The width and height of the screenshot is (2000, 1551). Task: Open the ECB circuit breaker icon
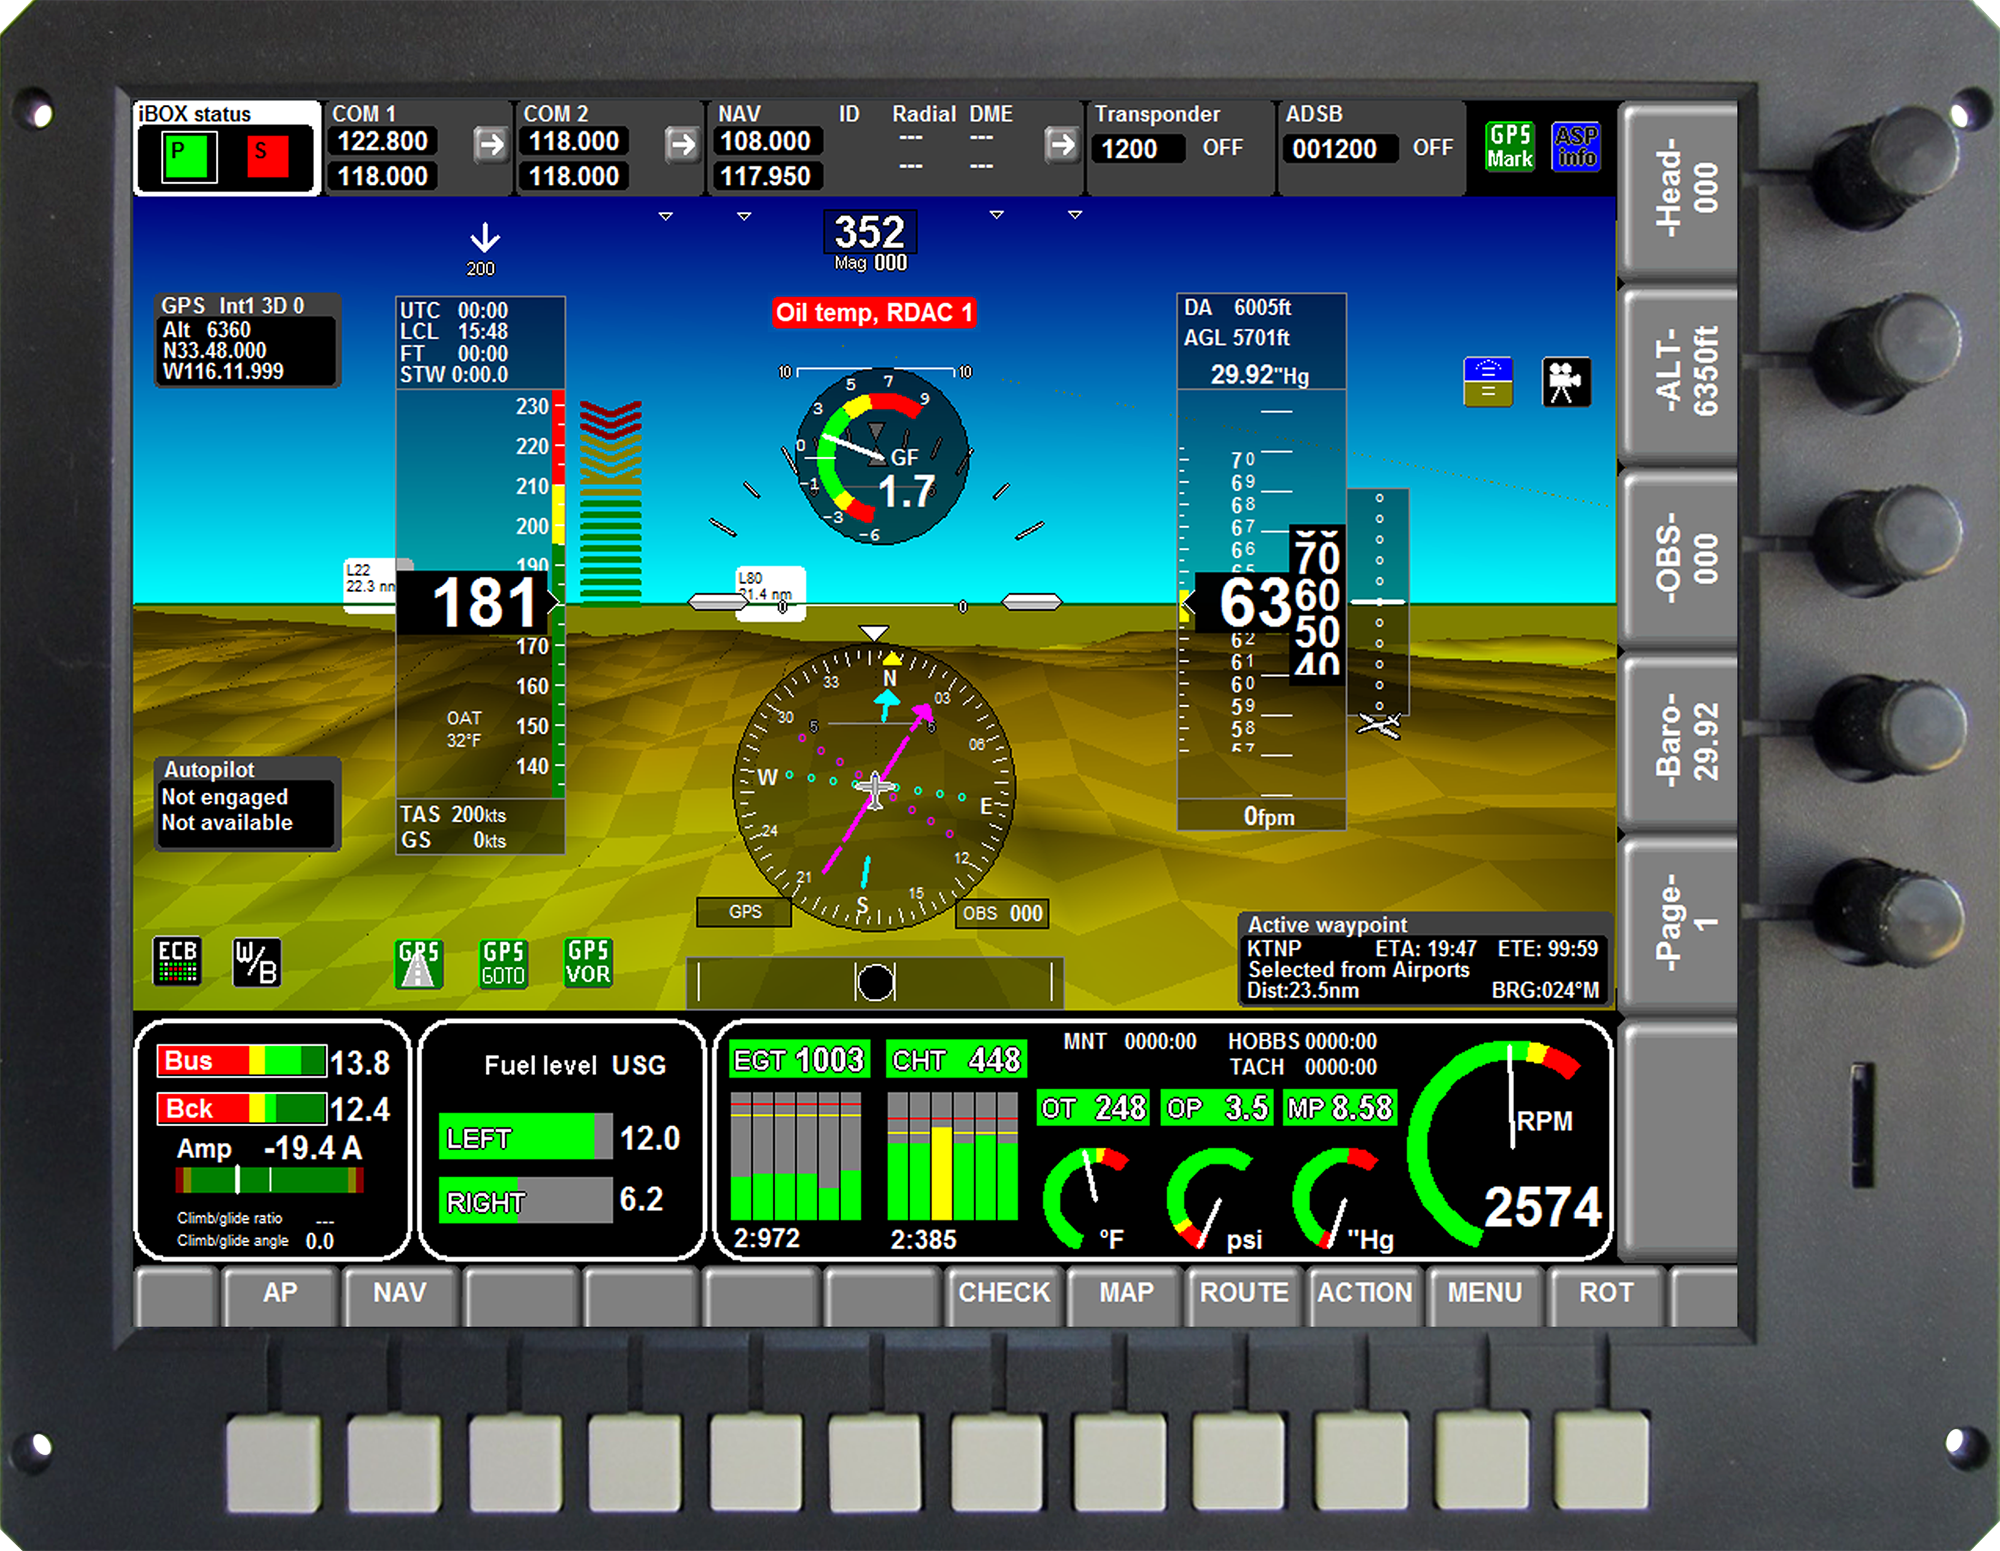tap(178, 961)
